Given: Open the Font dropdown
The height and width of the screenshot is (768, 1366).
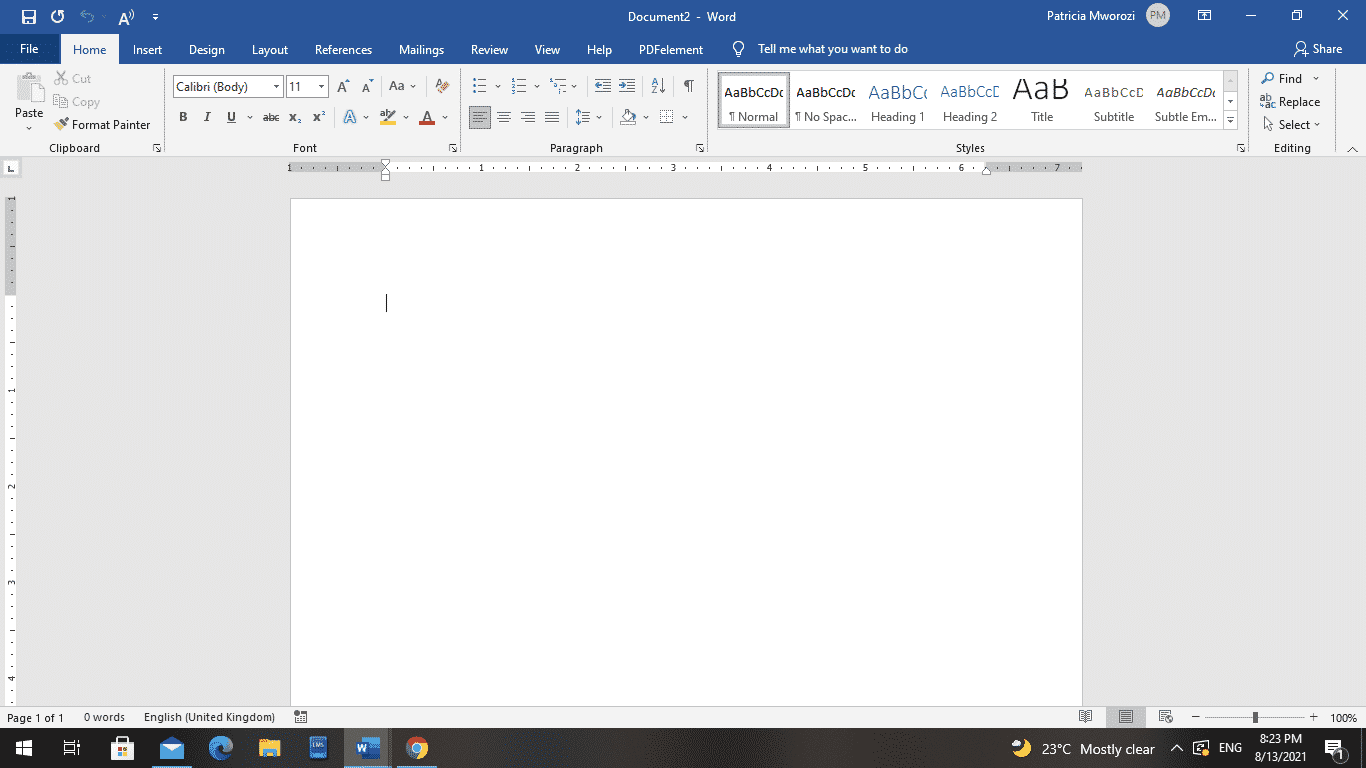Looking at the screenshot, I should coord(277,86).
